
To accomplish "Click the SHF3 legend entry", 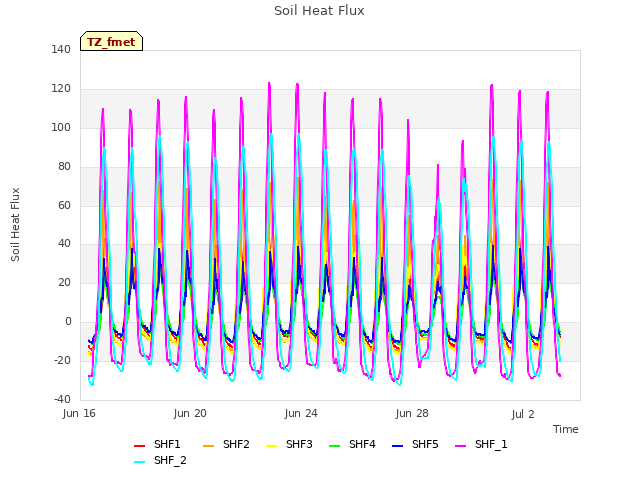I will pos(289,444).
